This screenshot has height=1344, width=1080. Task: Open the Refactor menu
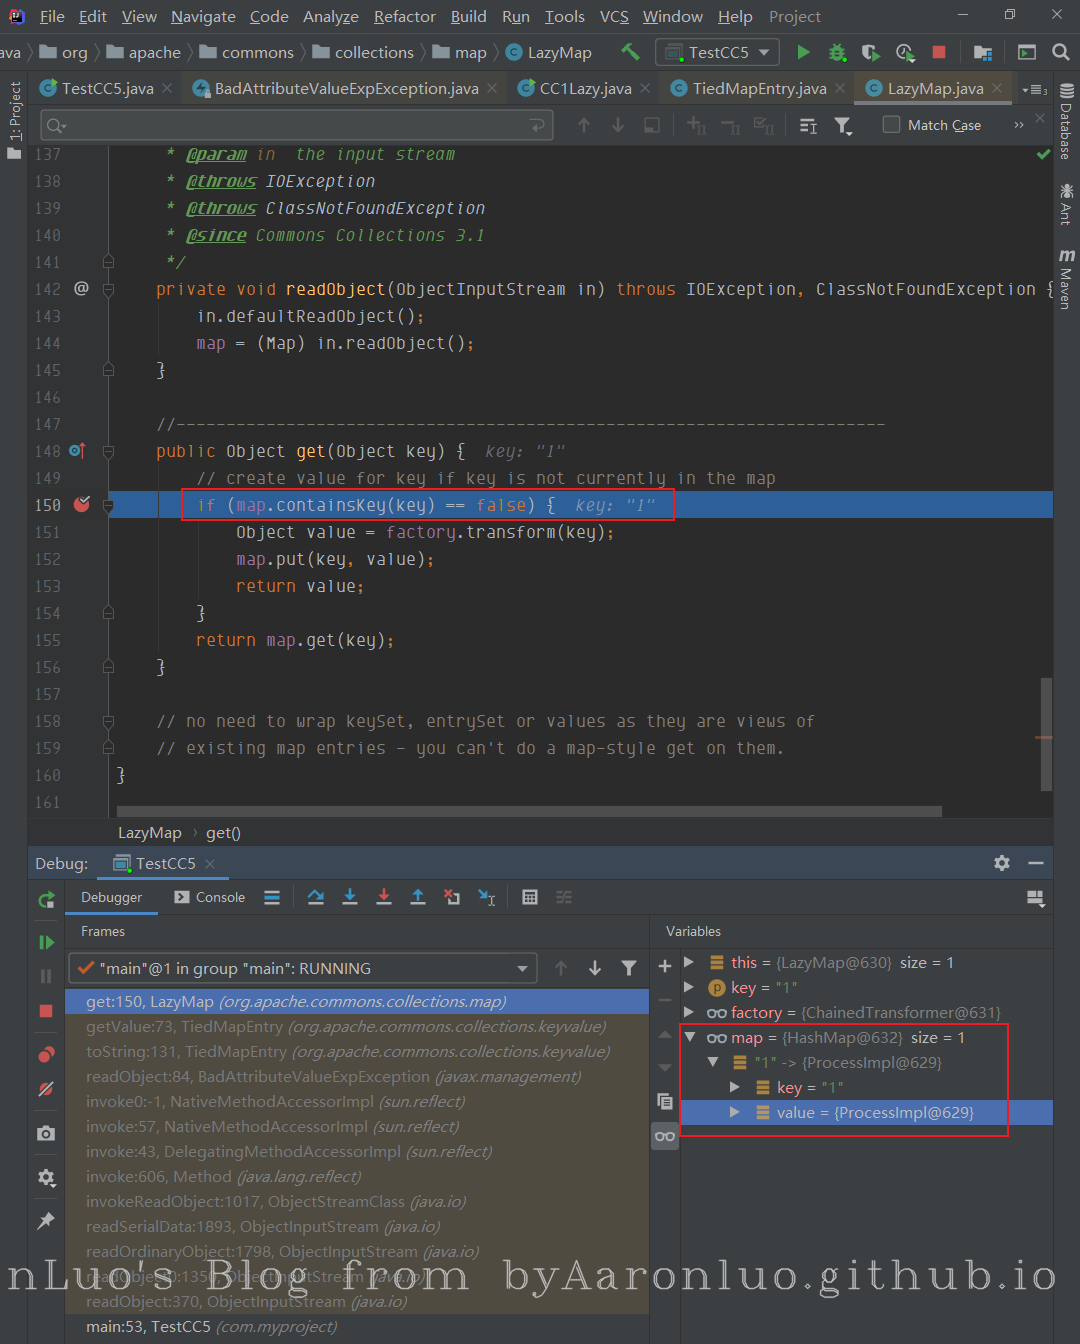(x=404, y=16)
